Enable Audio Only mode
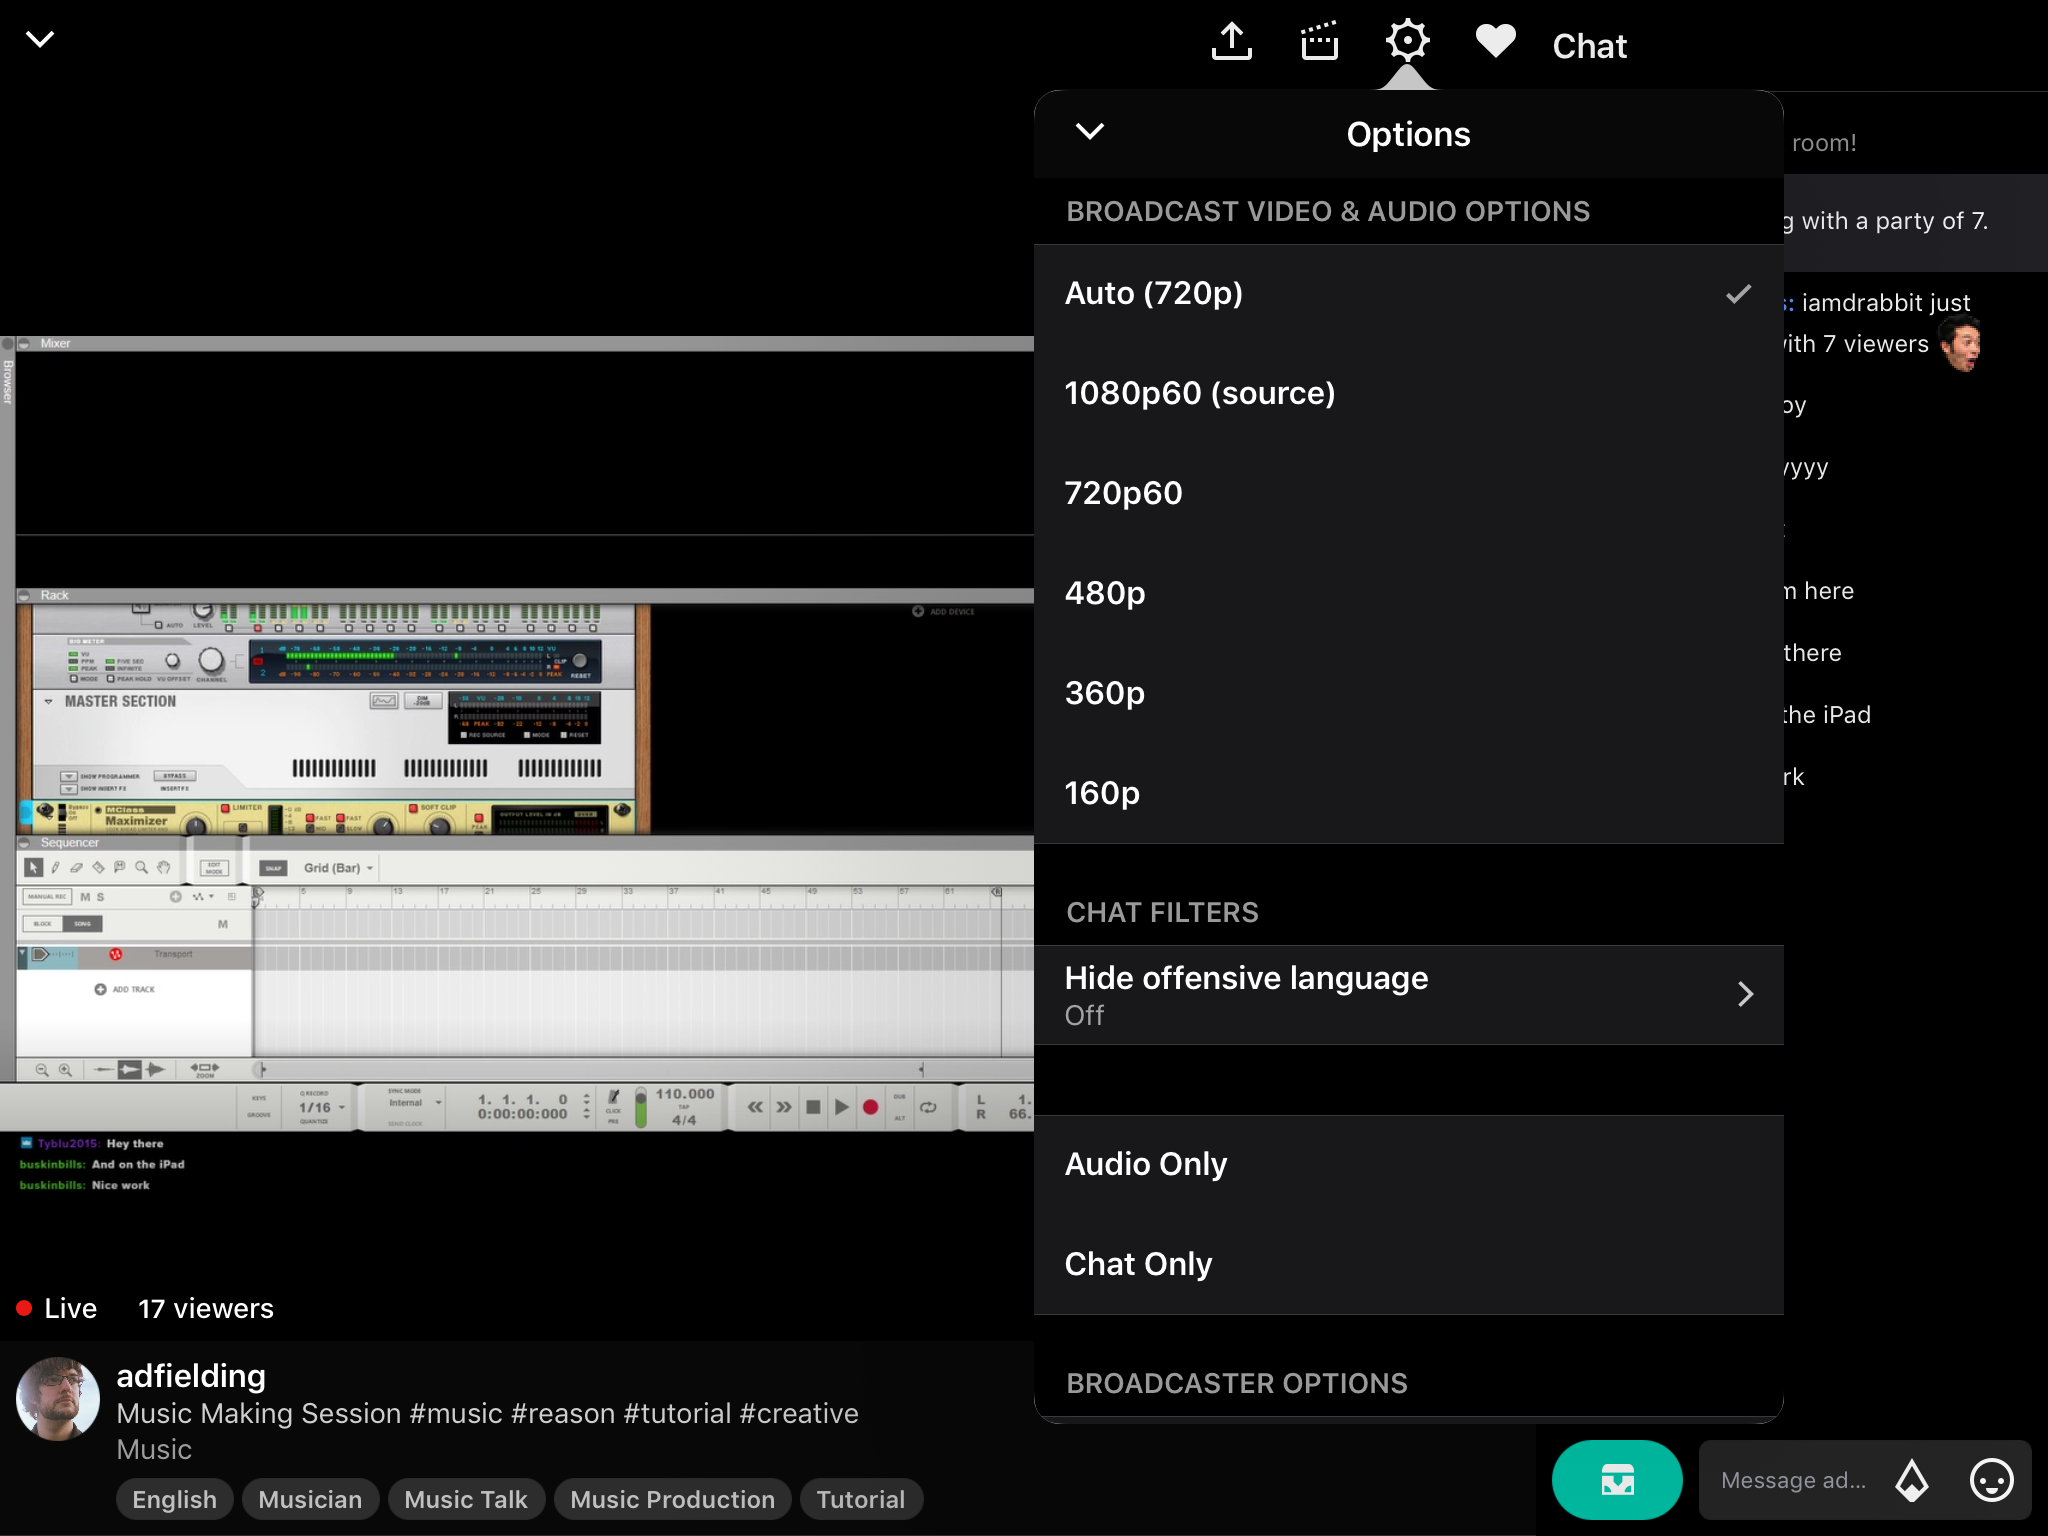 (x=1408, y=1165)
